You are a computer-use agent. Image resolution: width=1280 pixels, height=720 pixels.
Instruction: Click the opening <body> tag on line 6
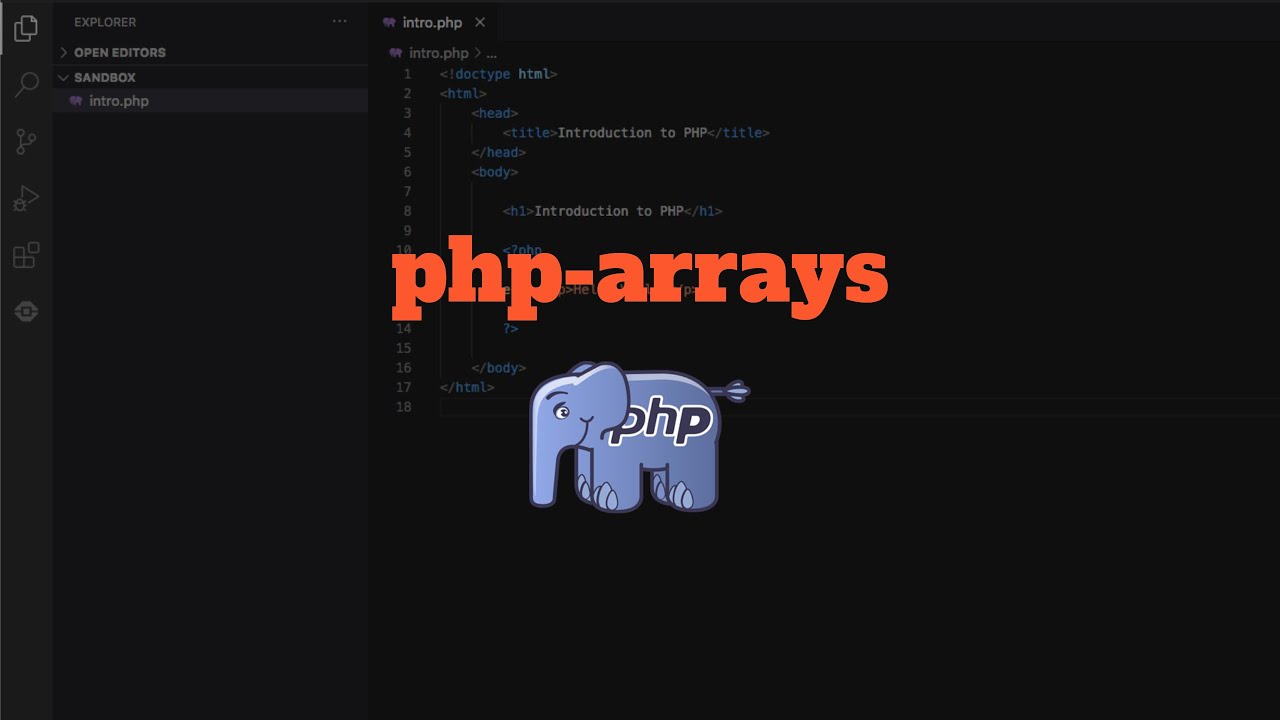click(495, 172)
